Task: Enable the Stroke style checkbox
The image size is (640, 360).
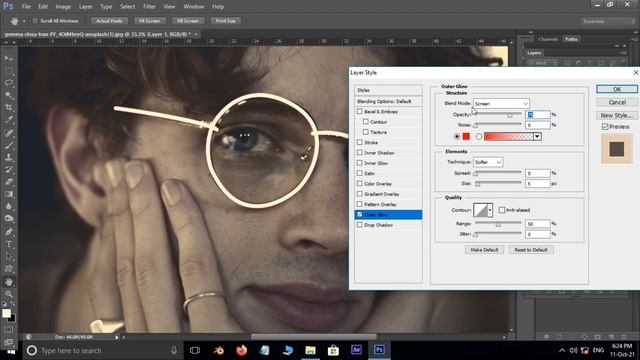Action: [360, 142]
